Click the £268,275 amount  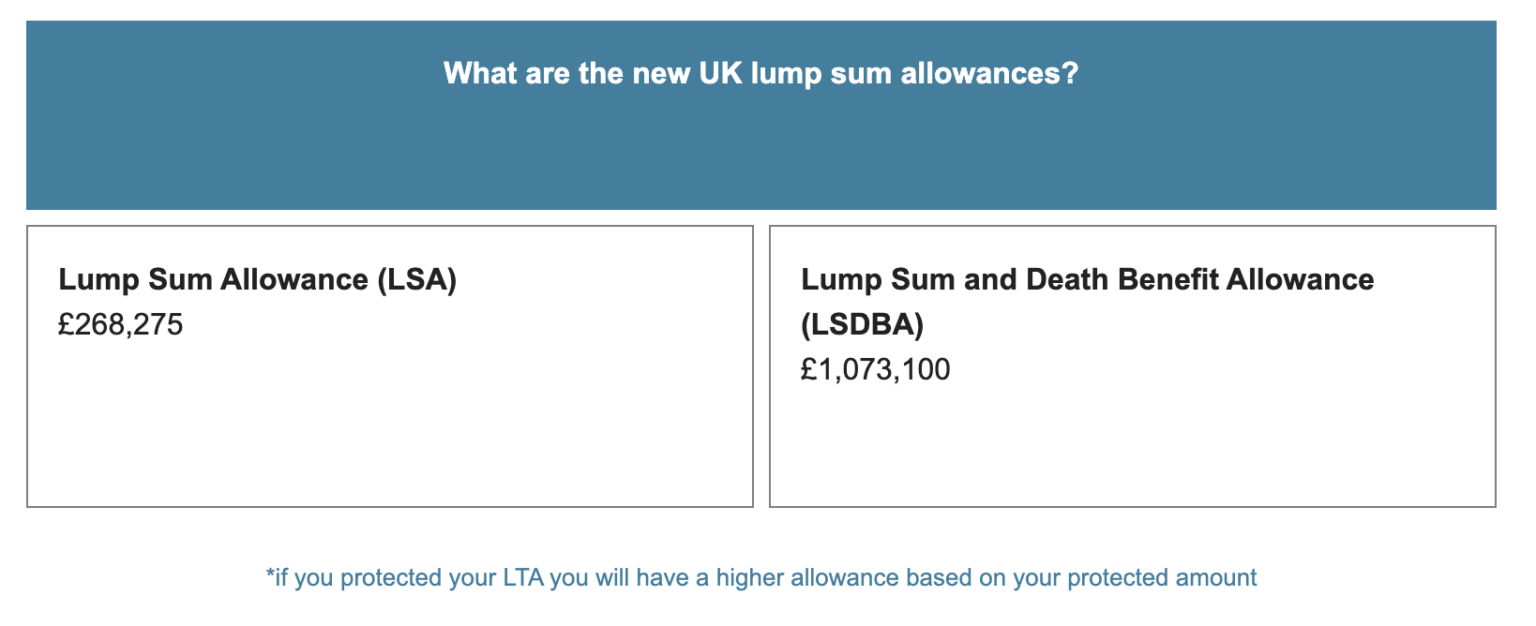pyautogui.click(x=121, y=325)
